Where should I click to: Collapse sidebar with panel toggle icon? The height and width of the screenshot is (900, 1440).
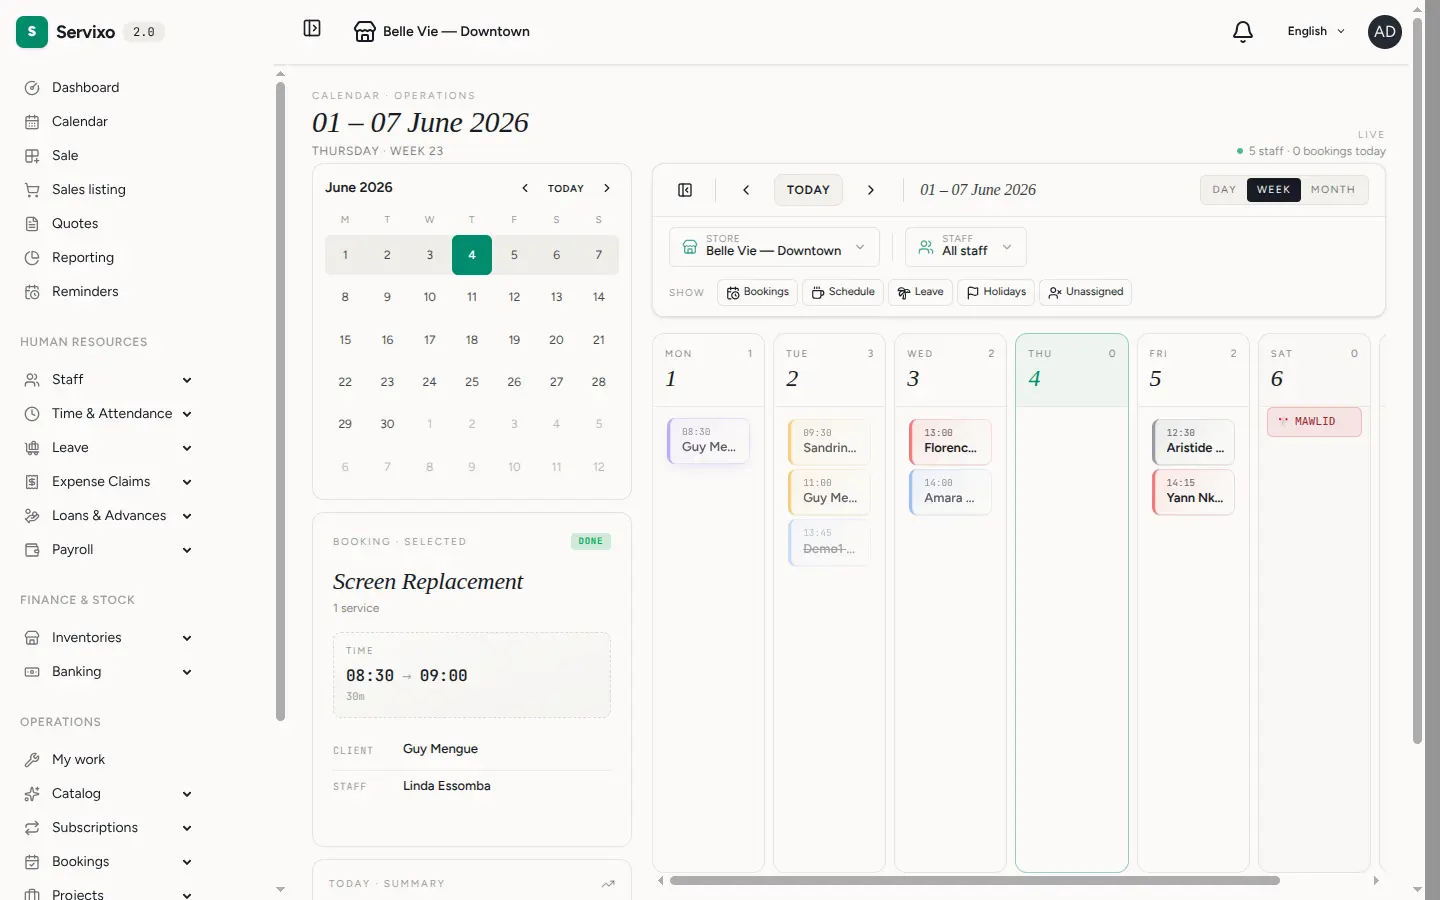point(312,29)
